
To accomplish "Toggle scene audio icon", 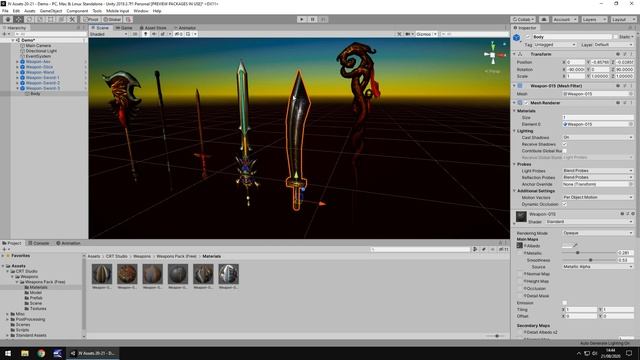I will coord(154,34).
